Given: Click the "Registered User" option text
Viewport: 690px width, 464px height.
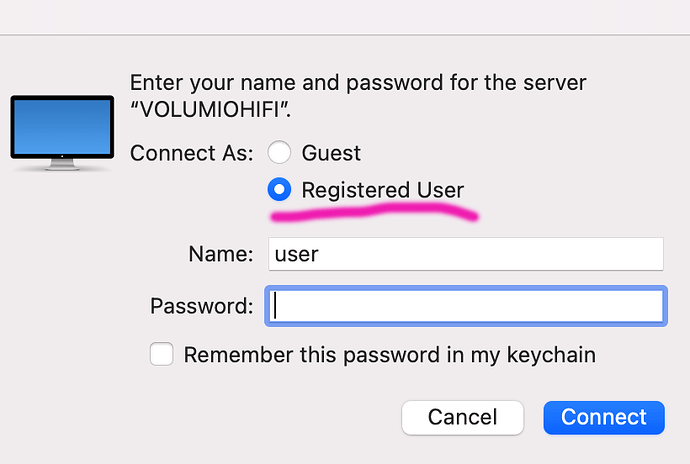Looking at the screenshot, I should click(382, 190).
